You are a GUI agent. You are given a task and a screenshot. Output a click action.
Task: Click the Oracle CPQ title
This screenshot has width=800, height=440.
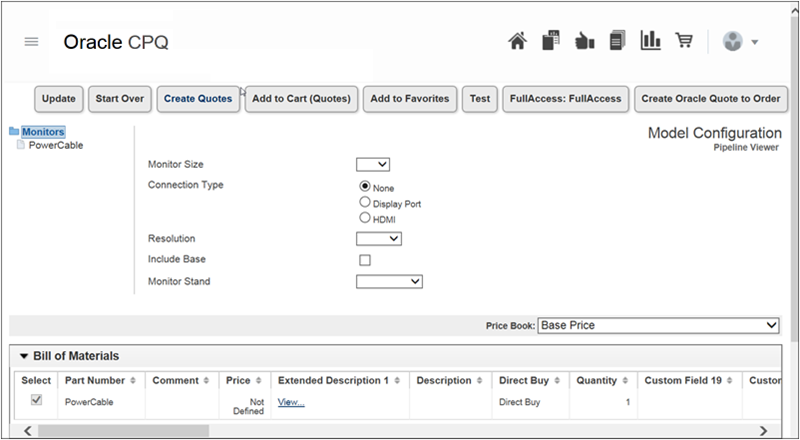pyautogui.click(x=116, y=42)
